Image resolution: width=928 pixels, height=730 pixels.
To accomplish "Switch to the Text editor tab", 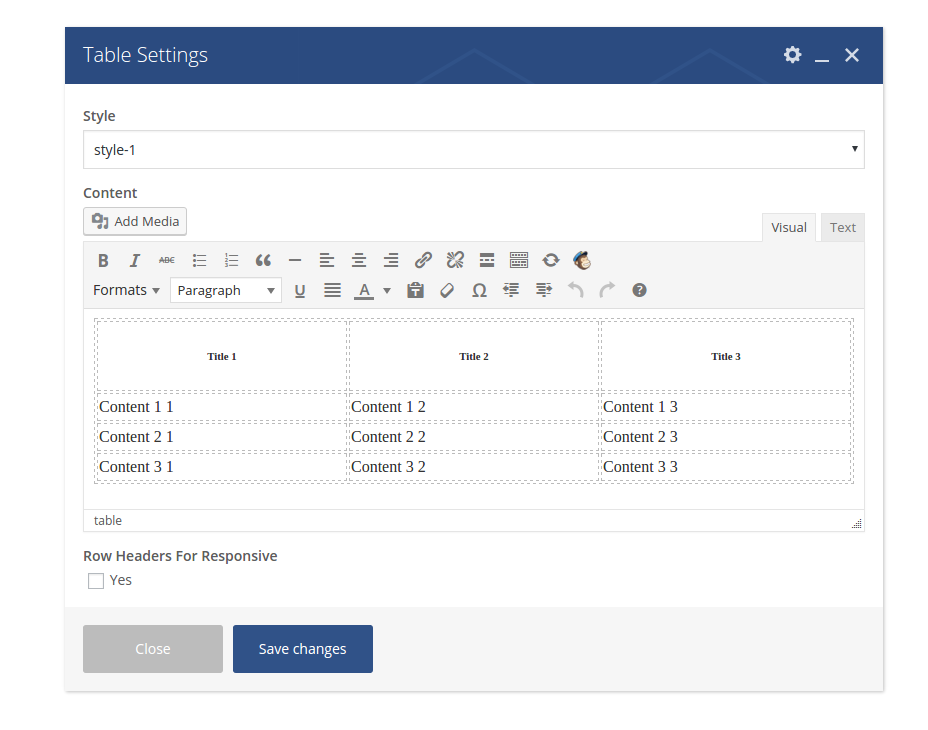I will click(x=842, y=227).
